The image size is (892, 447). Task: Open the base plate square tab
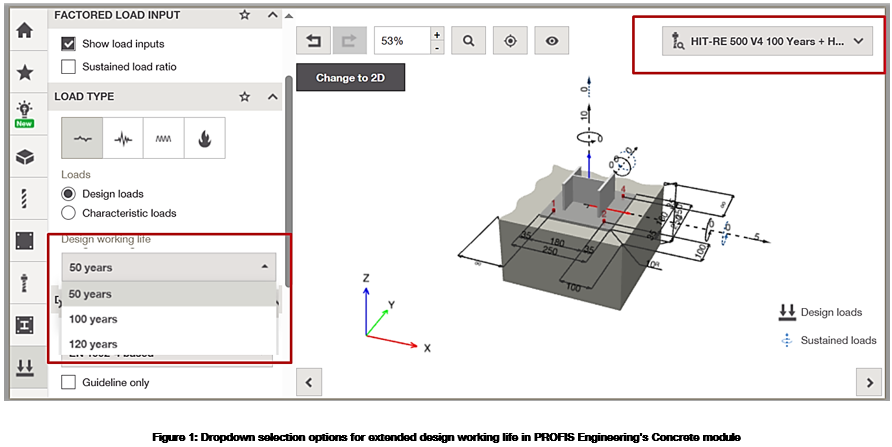tap(24, 241)
